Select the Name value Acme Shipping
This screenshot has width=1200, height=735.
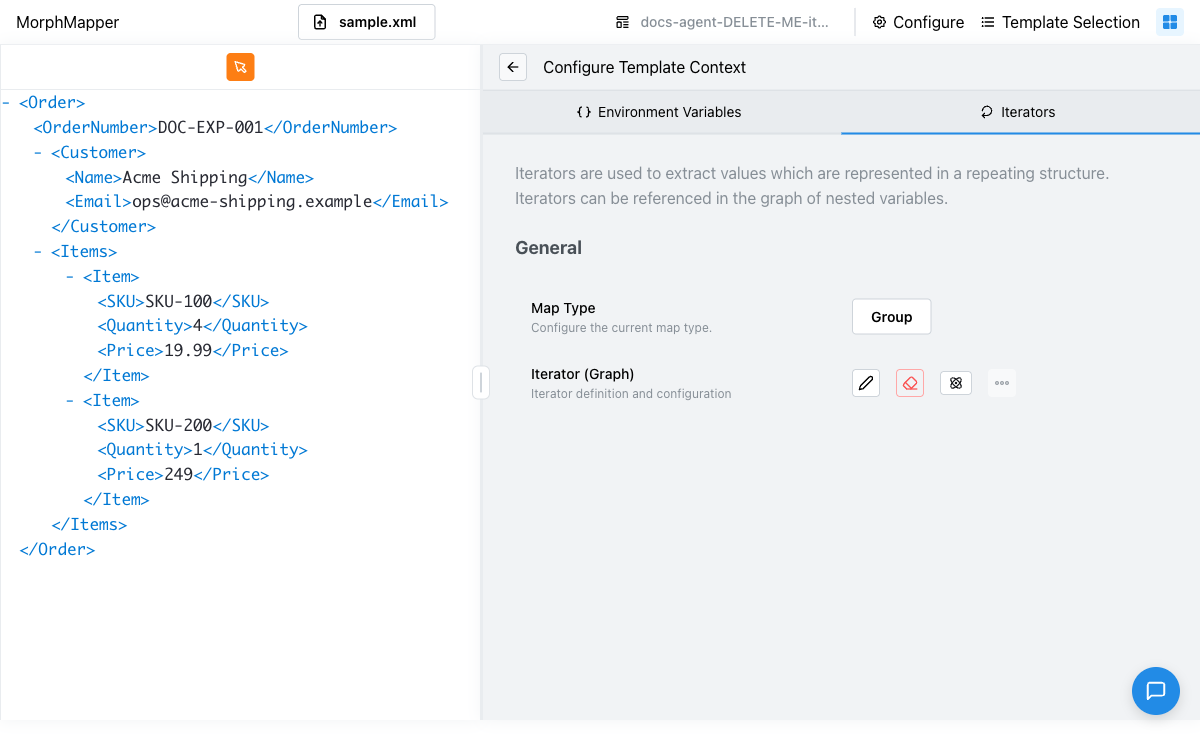coord(185,178)
